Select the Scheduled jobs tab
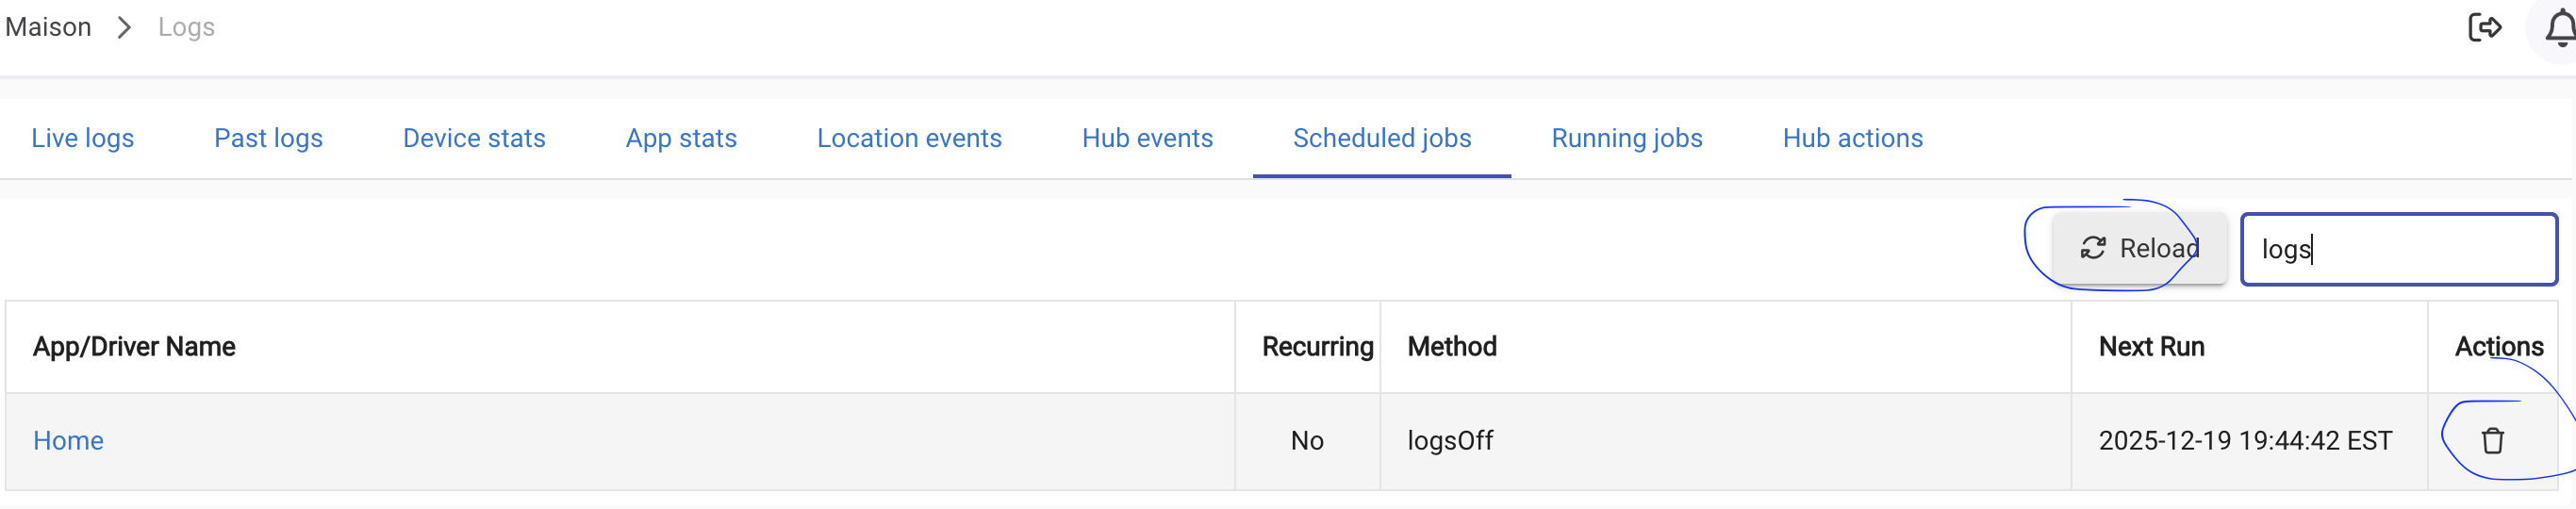 click(x=1382, y=138)
